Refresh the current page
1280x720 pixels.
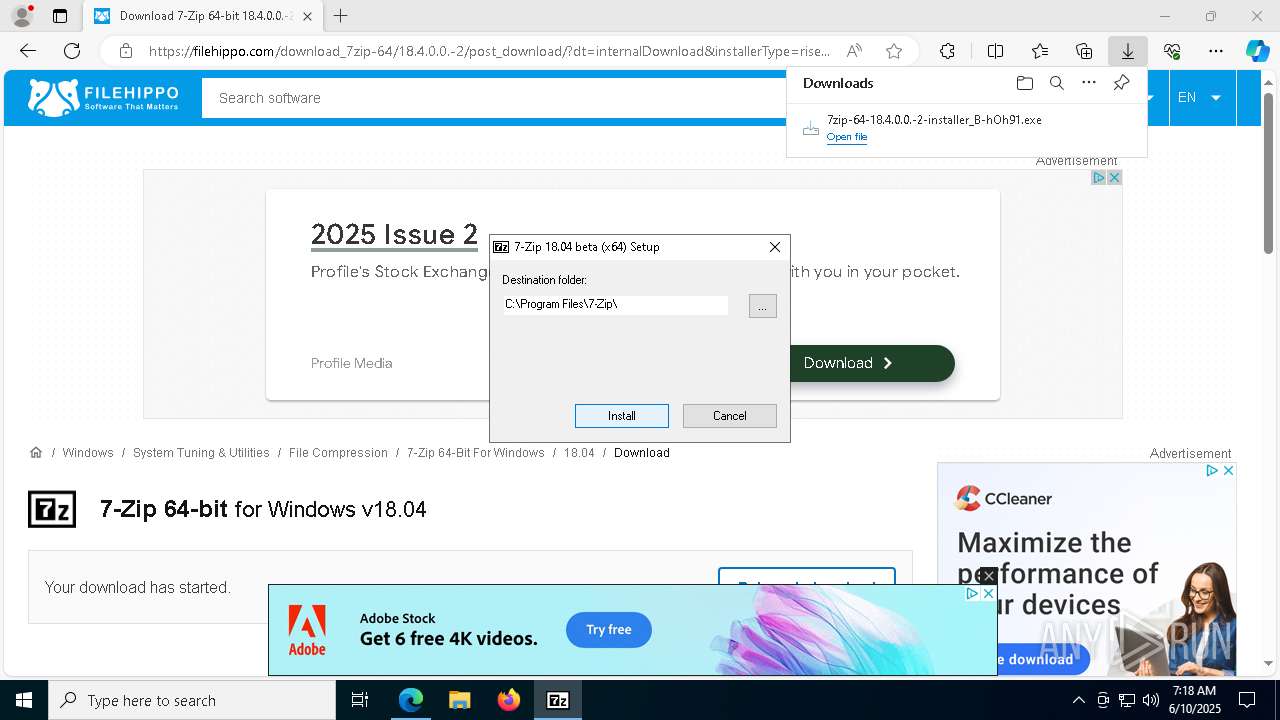(x=72, y=51)
